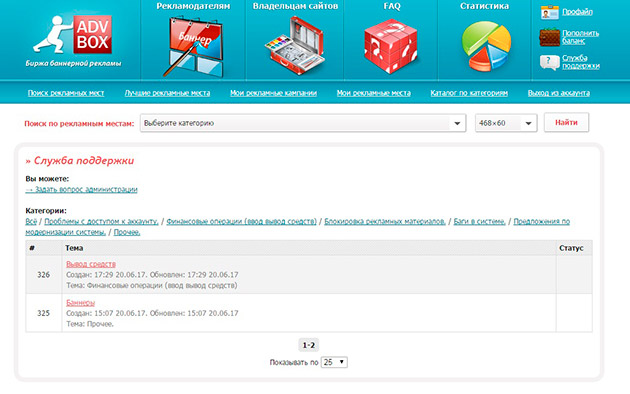Click the Найти search button
This screenshot has height=394, width=630.
pyautogui.click(x=566, y=122)
